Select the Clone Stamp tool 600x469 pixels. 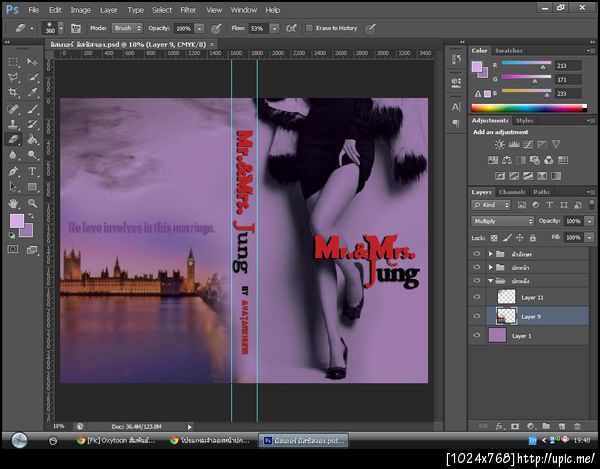pos(13,124)
